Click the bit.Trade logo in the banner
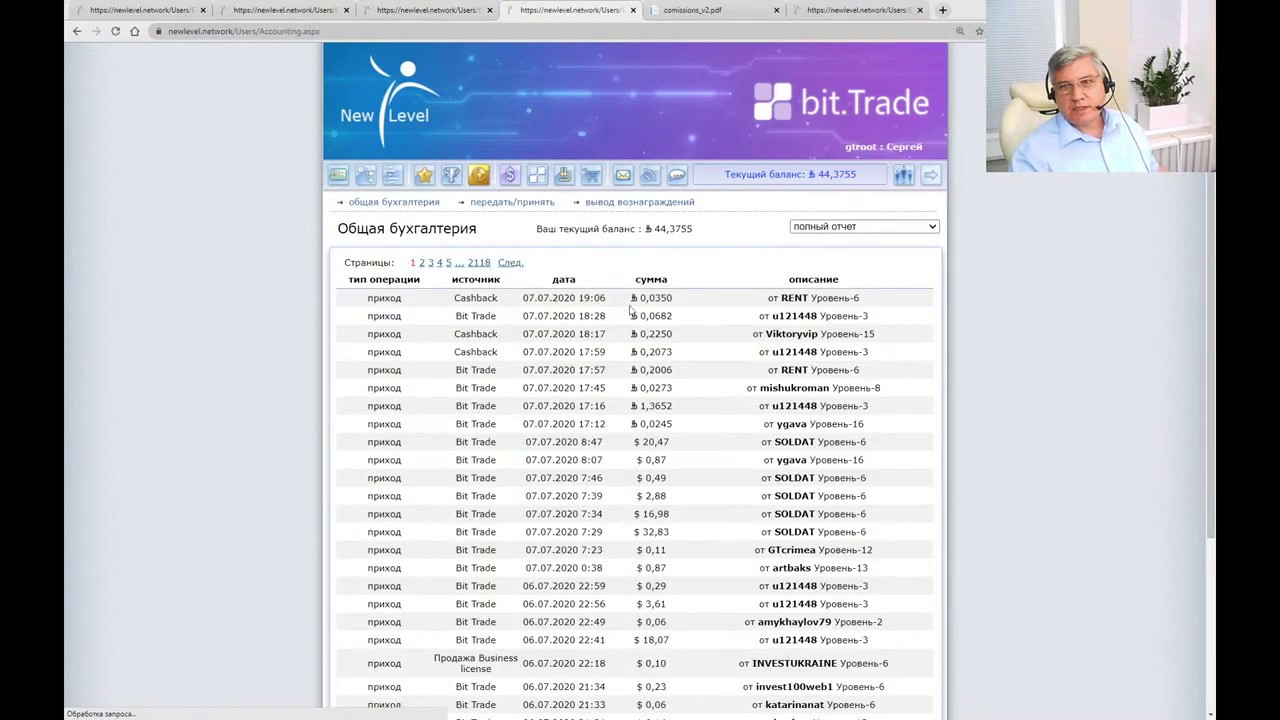Viewport: 1280px width, 720px height. coord(841,102)
